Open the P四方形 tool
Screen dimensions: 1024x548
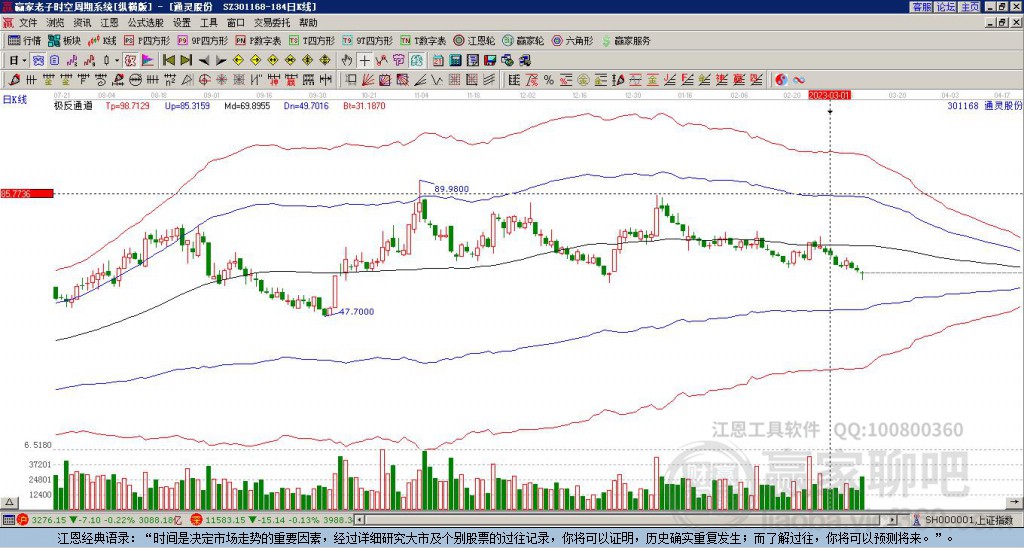pos(147,40)
